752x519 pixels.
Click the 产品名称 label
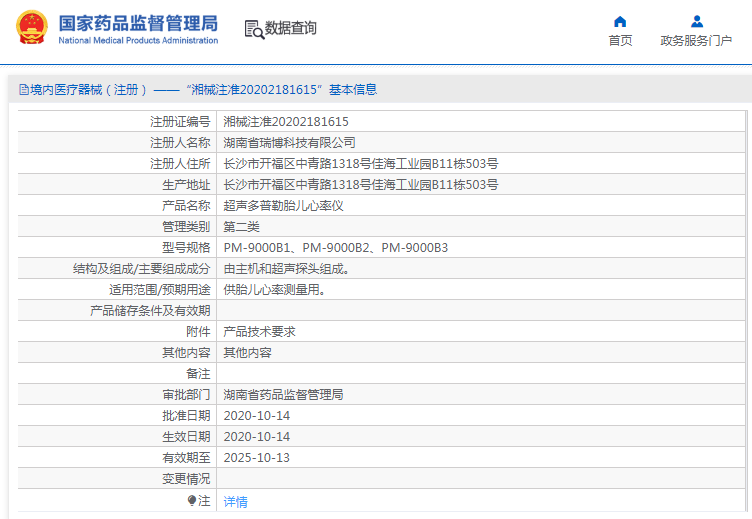[x=186, y=206]
